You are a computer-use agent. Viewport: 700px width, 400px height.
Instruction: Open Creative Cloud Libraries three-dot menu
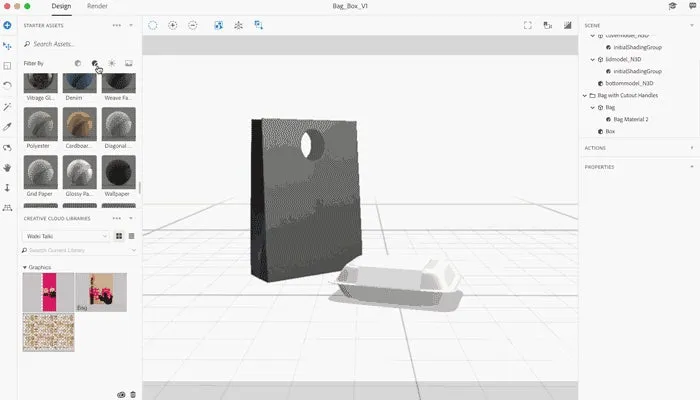[117, 218]
